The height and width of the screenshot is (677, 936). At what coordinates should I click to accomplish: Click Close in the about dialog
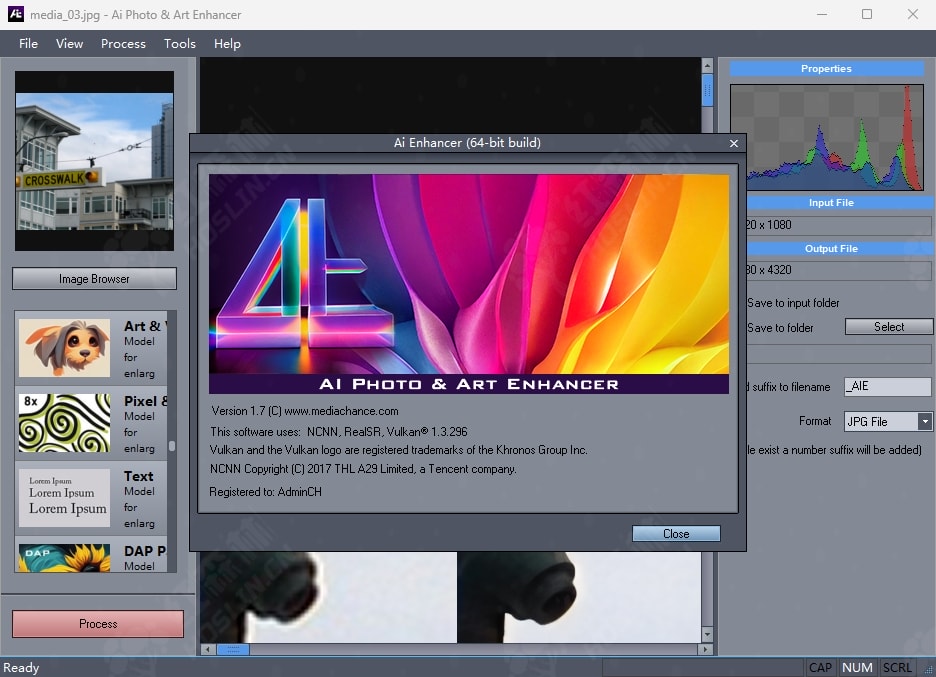point(676,534)
